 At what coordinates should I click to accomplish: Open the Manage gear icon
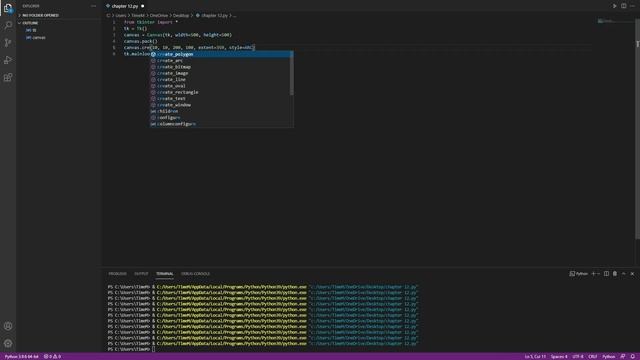coord(8,343)
